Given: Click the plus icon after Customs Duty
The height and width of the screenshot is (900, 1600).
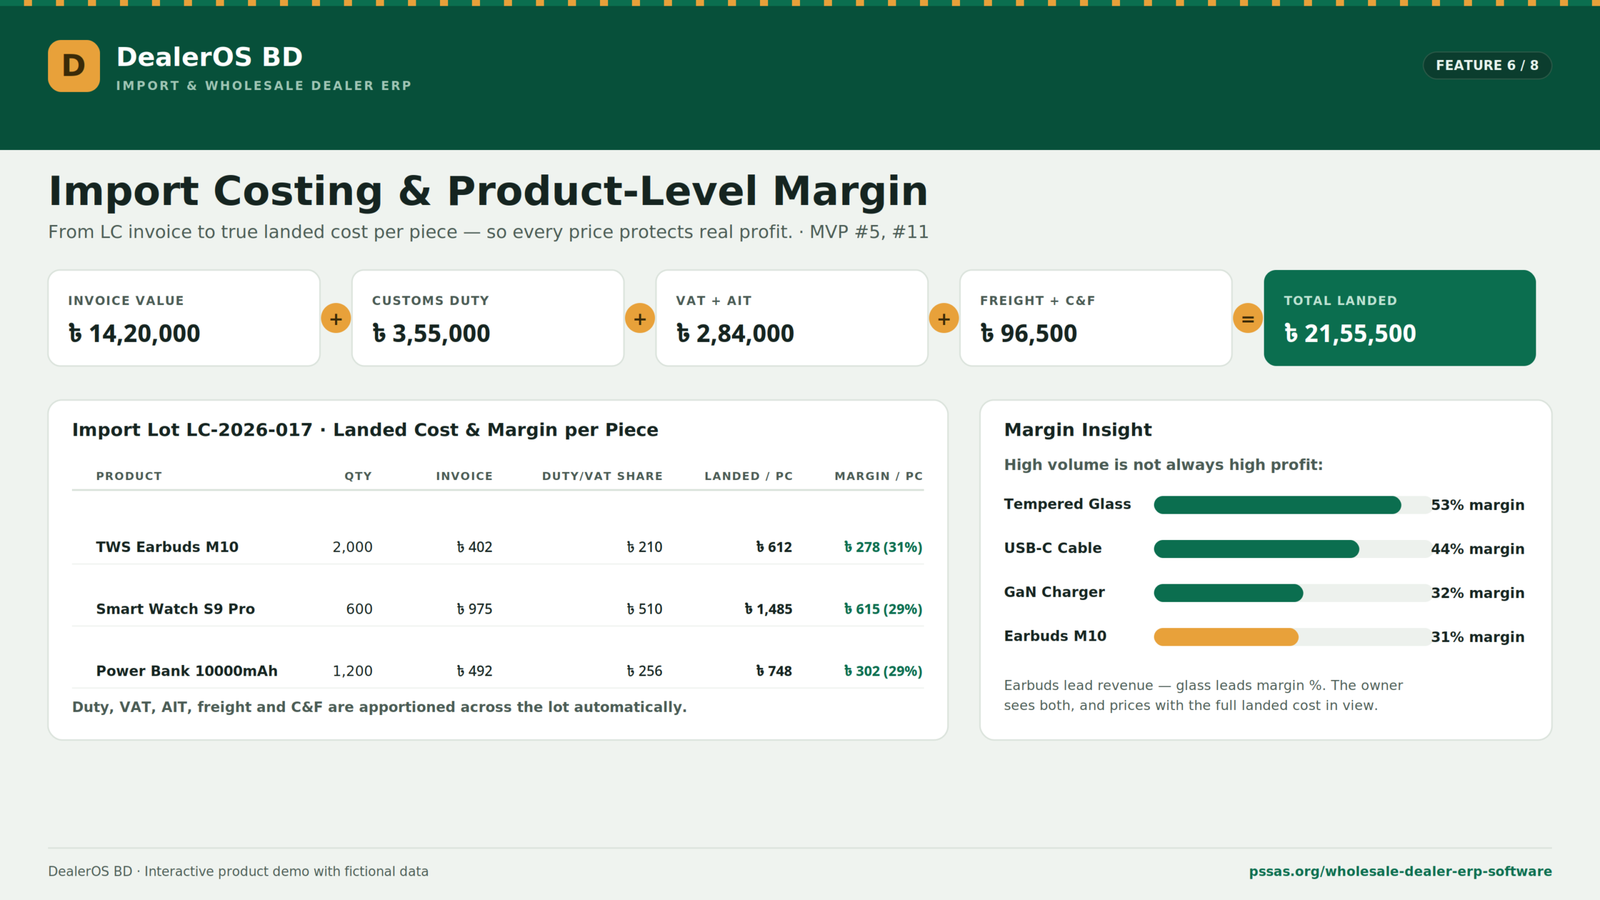Looking at the screenshot, I should [640, 319].
